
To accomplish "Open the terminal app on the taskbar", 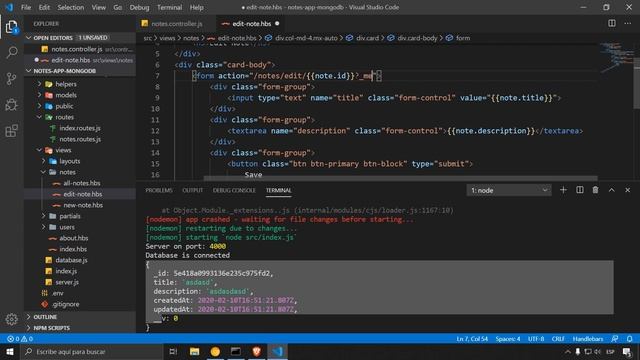I will tap(236, 351).
